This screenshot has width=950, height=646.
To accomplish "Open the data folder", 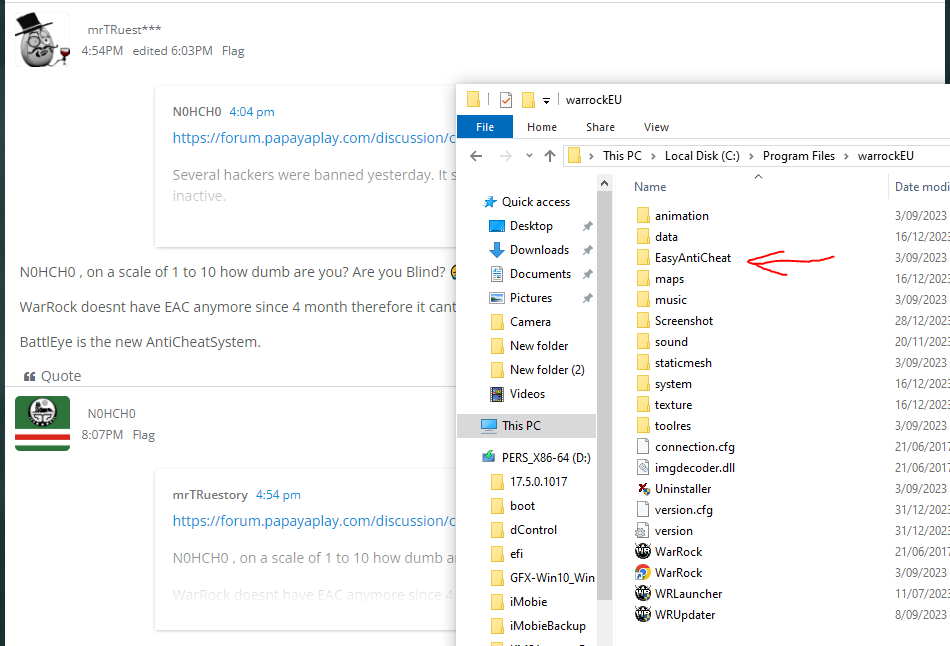I will tap(657, 237).
